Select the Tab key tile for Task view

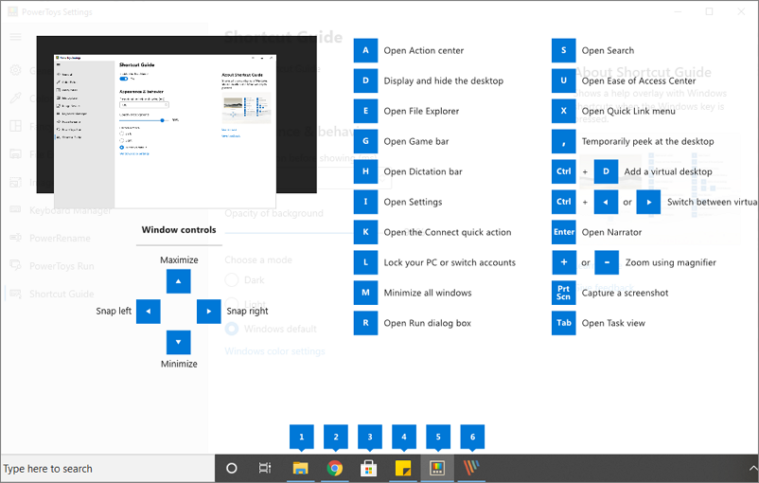pyautogui.click(x=563, y=323)
